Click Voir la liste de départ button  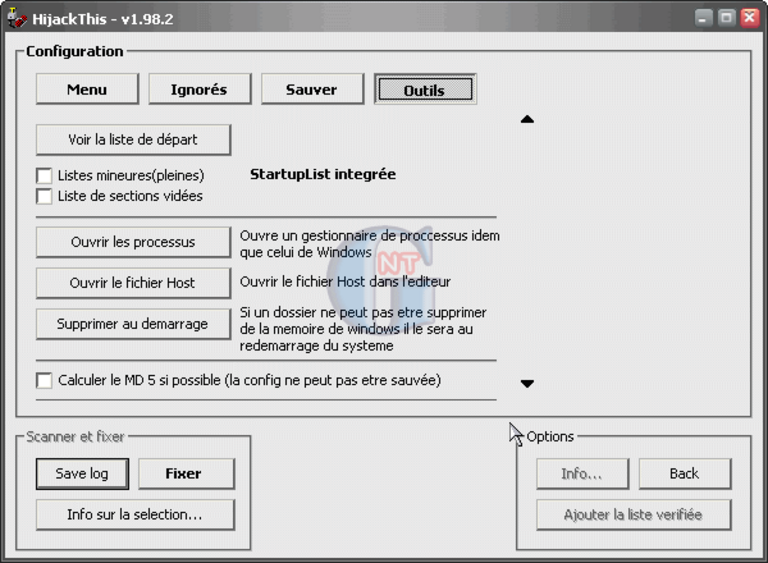pos(133,140)
